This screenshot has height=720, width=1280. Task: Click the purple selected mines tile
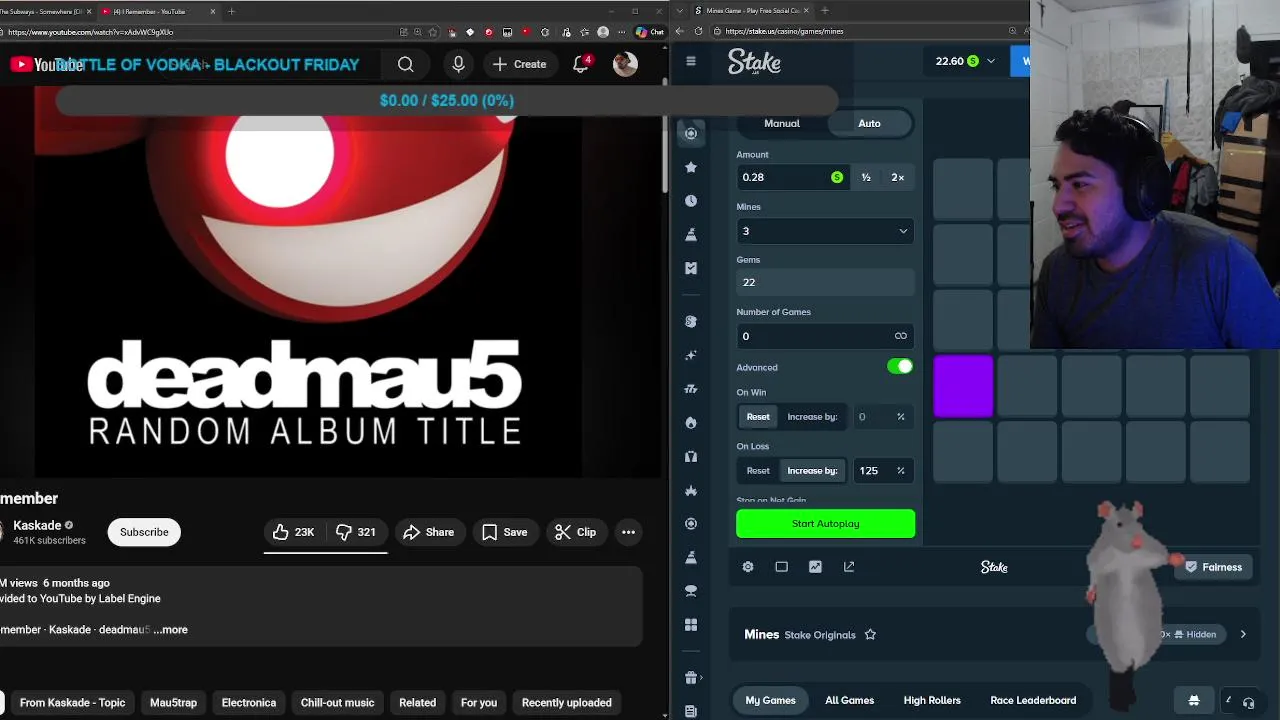(963, 386)
